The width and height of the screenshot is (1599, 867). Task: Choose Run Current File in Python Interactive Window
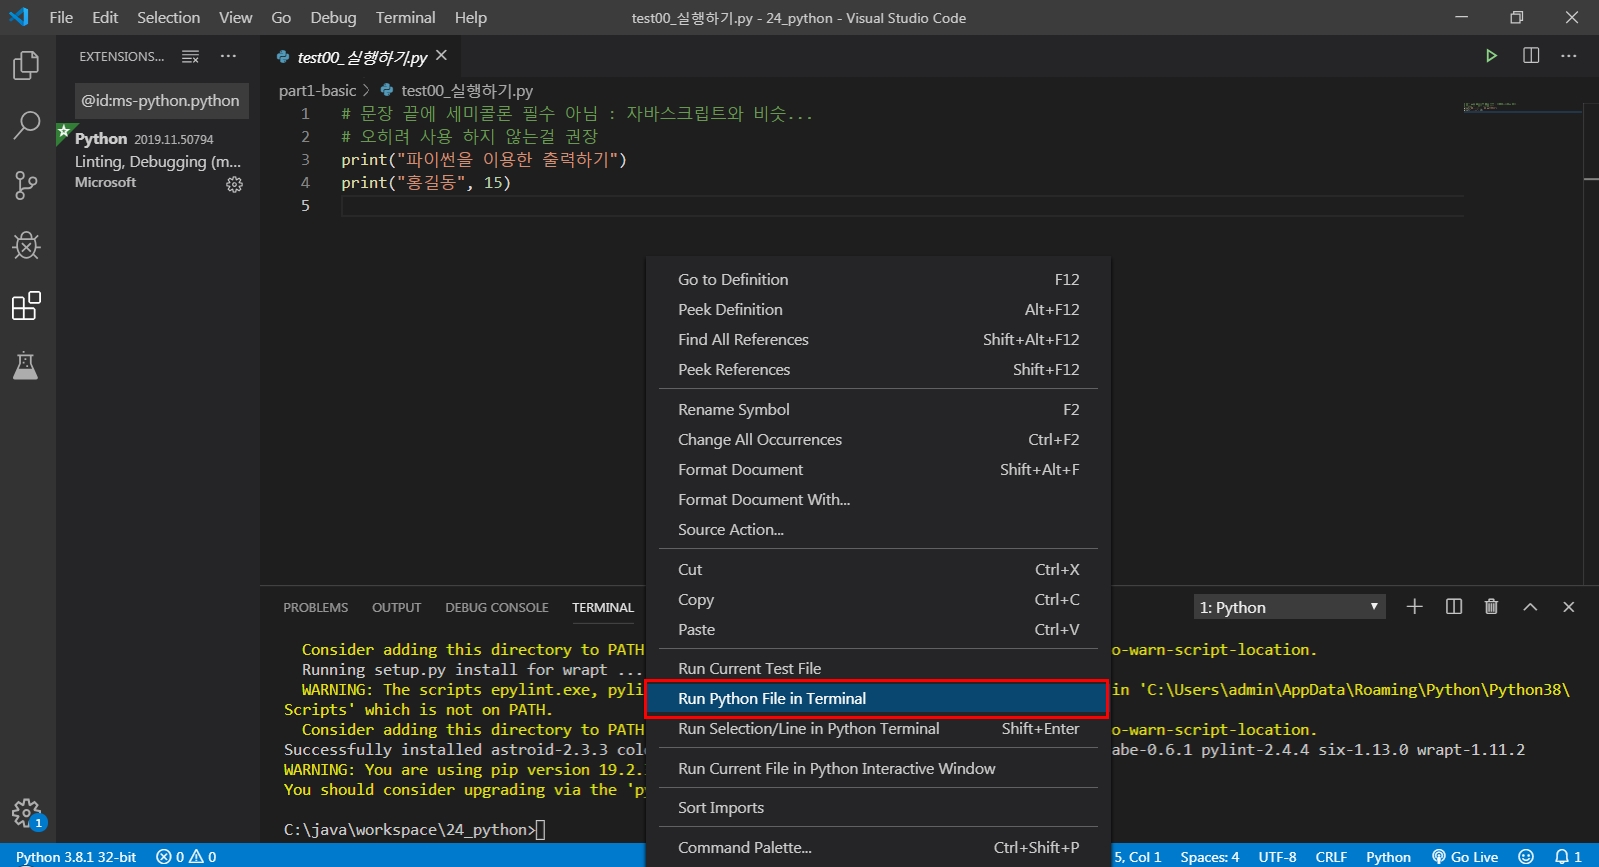coord(878,769)
